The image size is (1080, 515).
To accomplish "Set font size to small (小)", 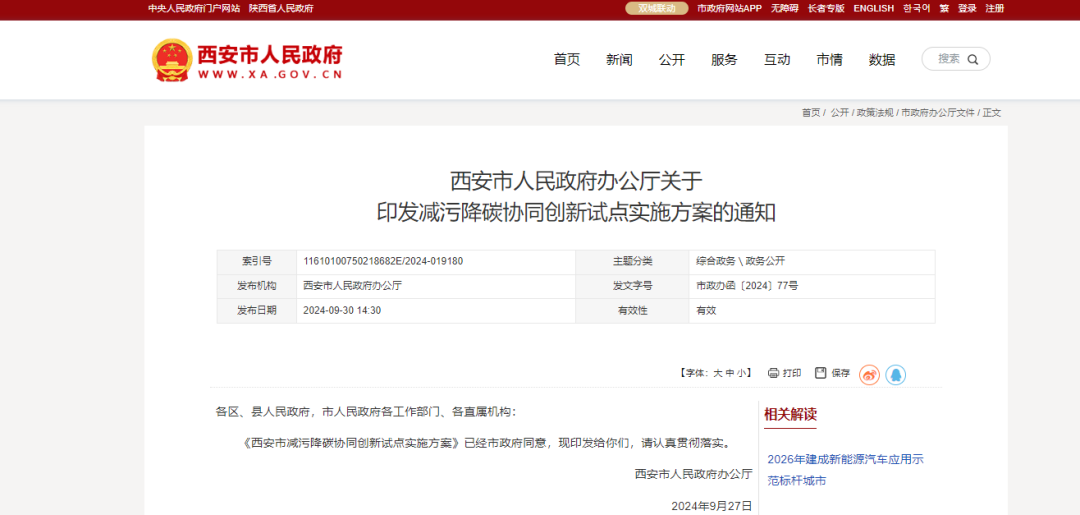I will click(743, 373).
